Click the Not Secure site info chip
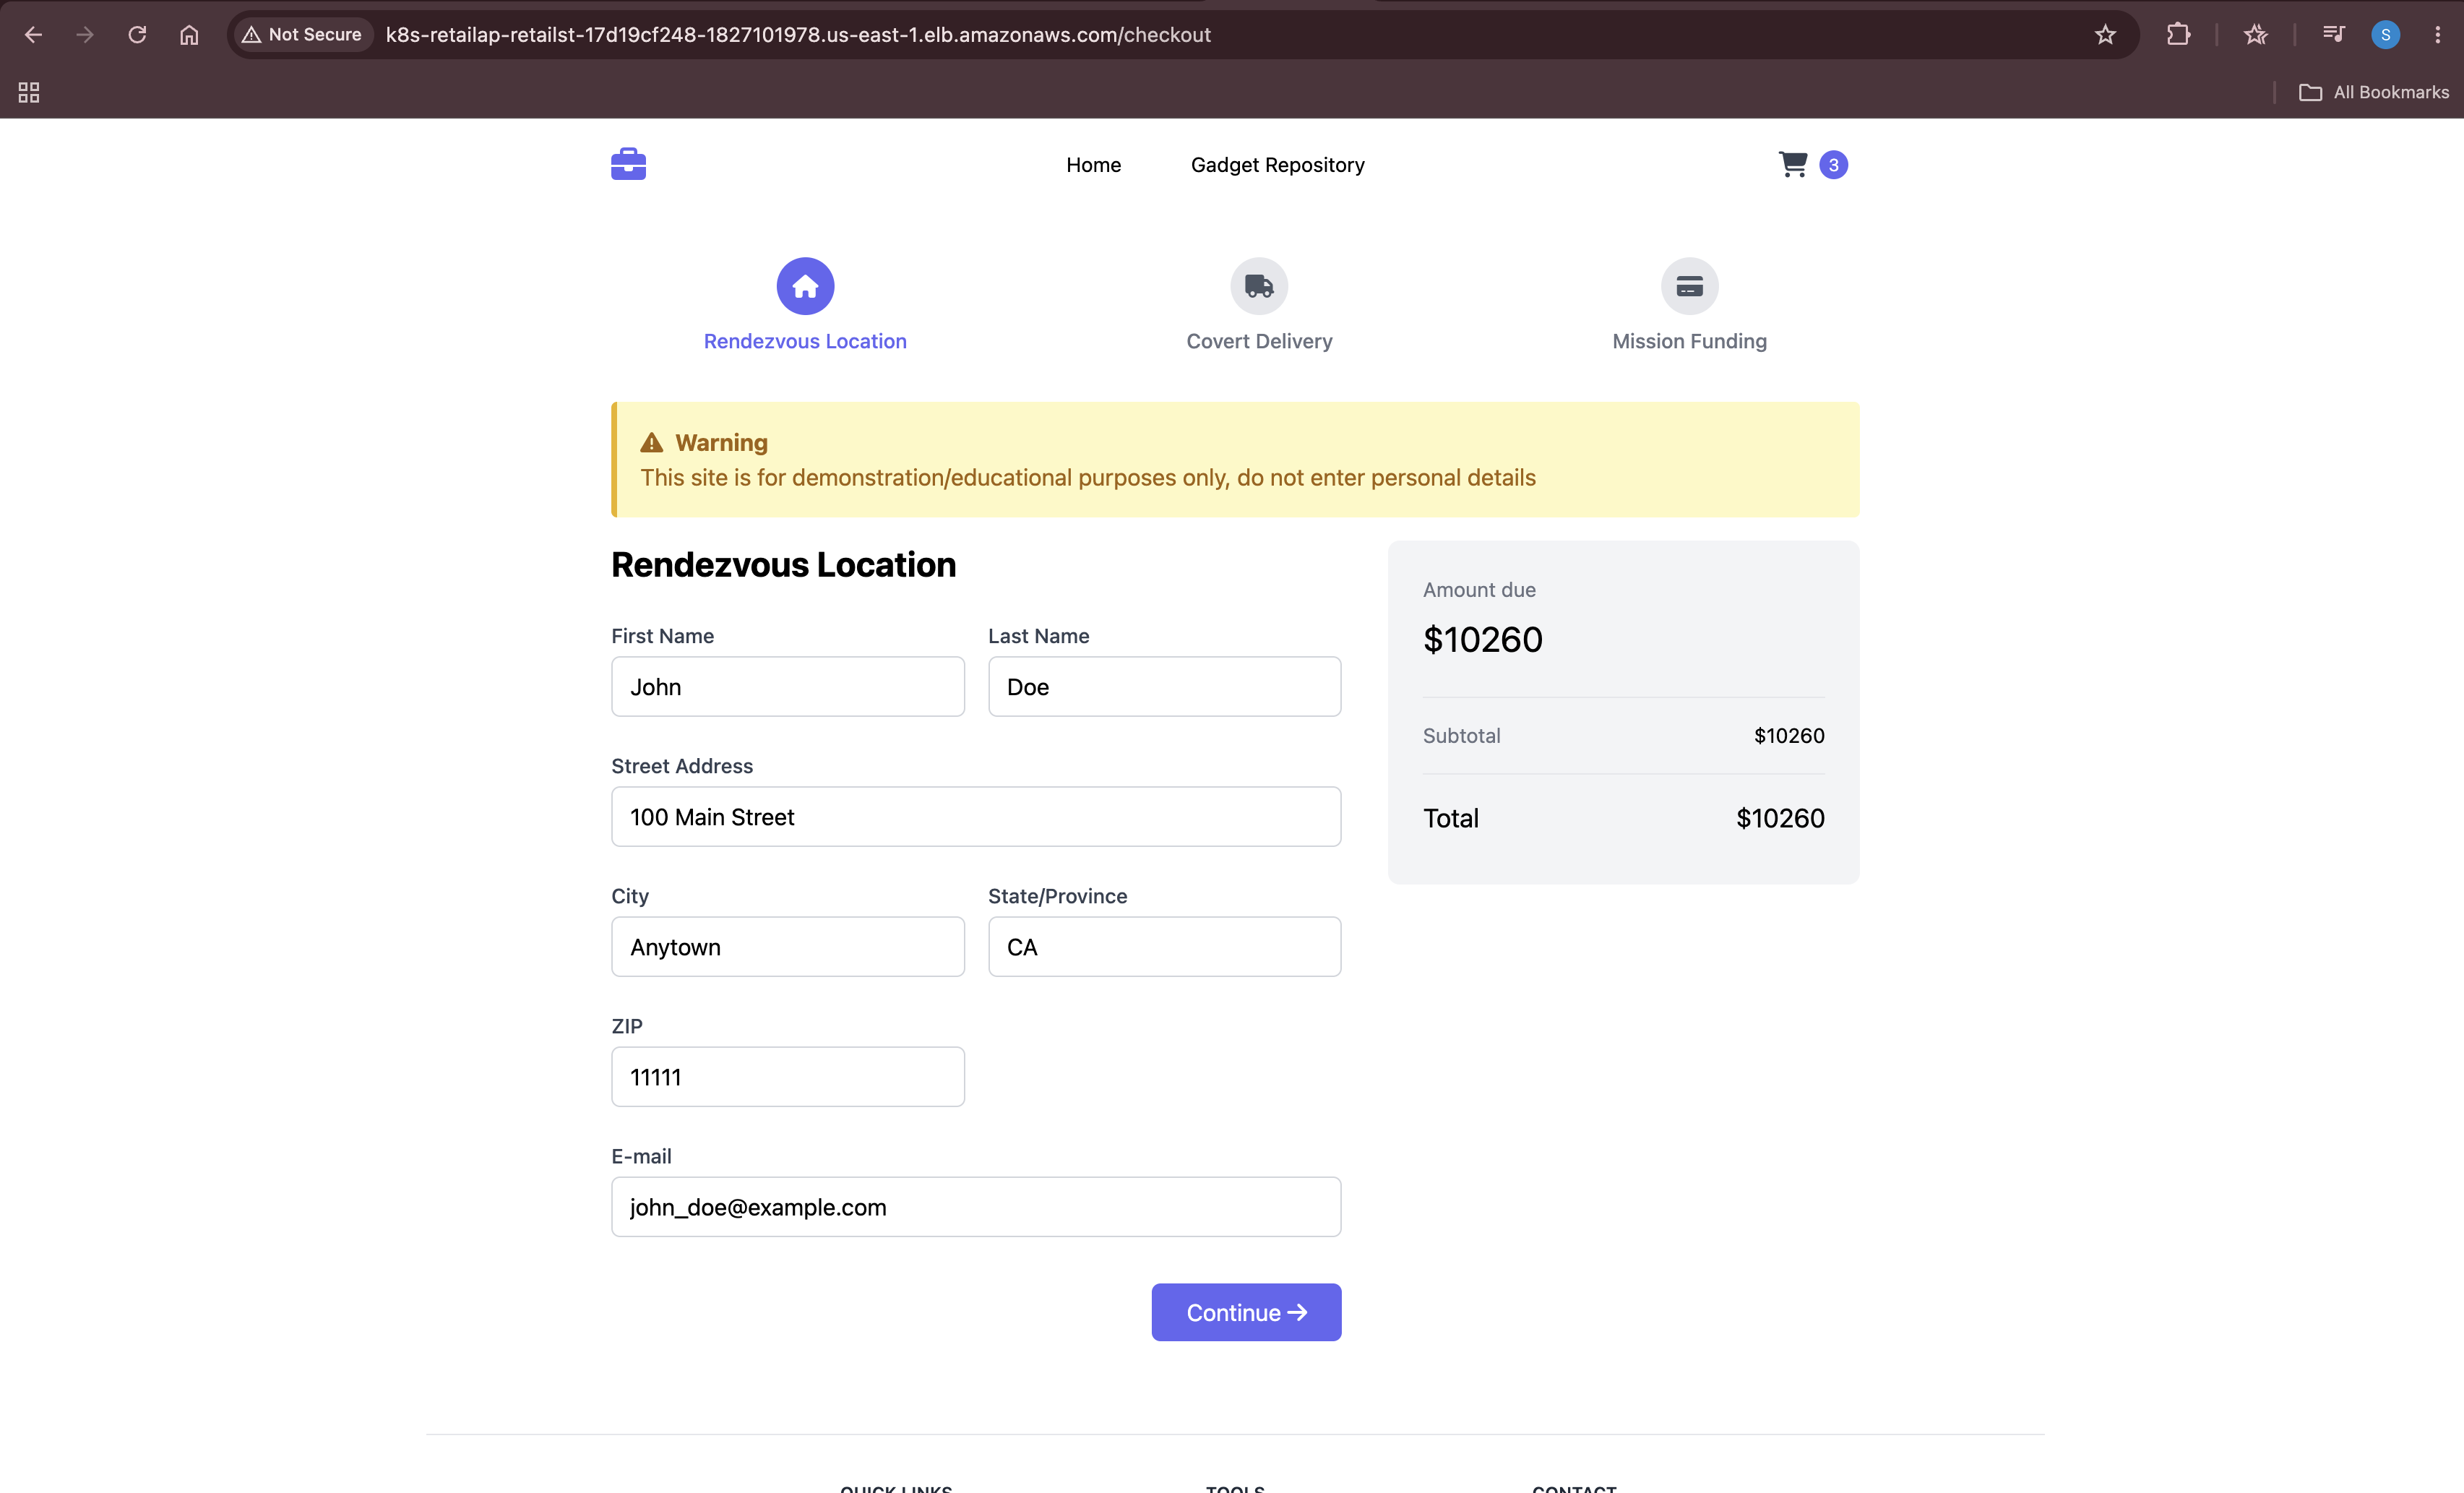 click(302, 35)
